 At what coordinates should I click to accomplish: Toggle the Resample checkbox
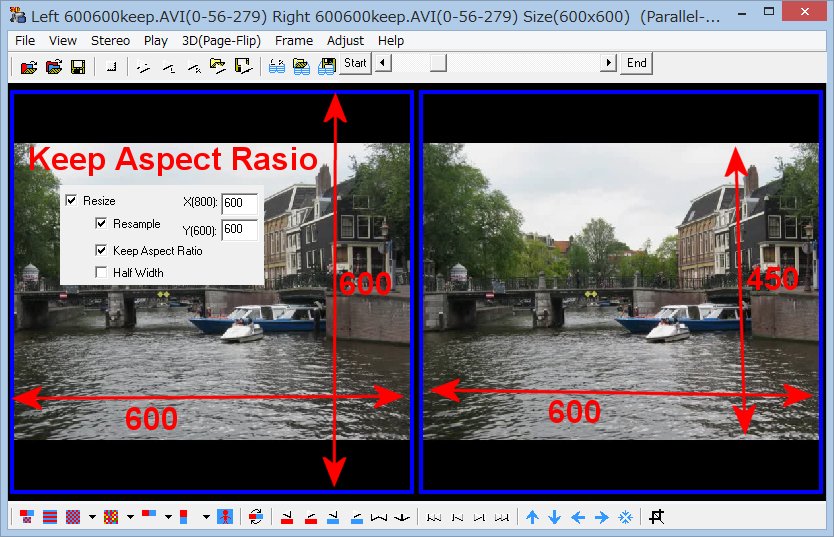click(x=101, y=223)
